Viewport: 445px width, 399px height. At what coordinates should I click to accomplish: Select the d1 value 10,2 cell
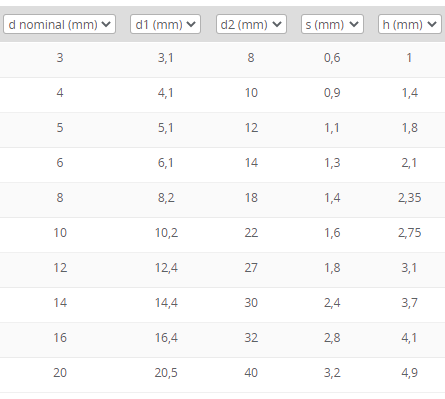pos(166,233)
